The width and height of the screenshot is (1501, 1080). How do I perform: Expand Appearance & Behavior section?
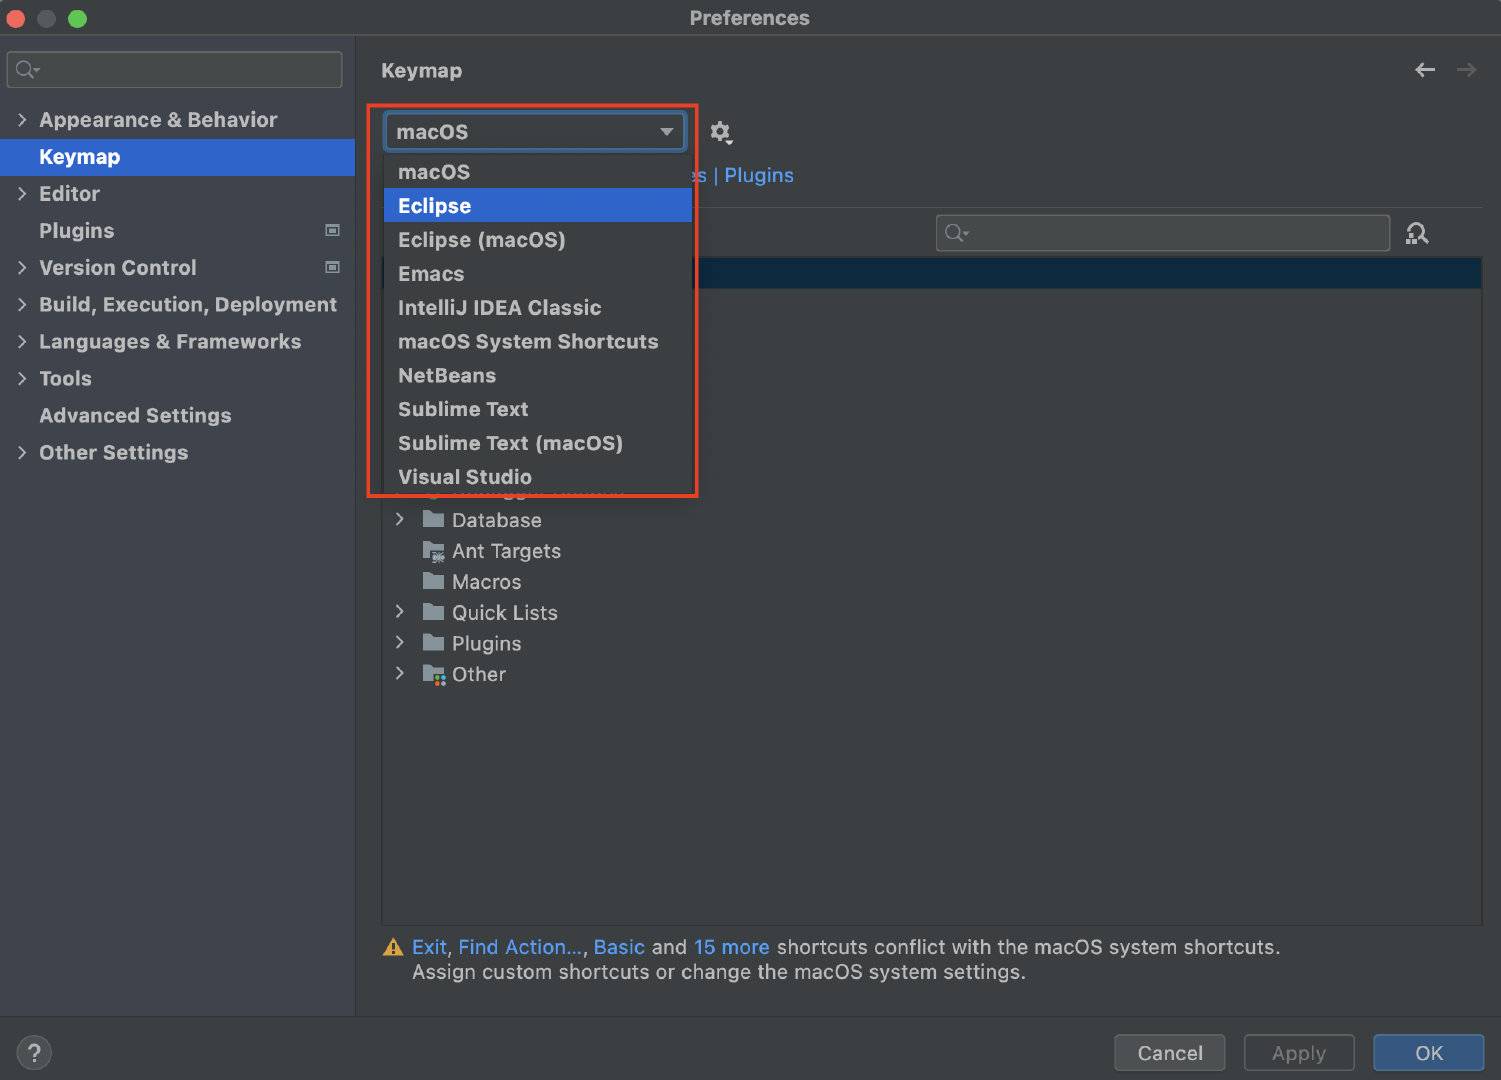(x=22, y=120)
